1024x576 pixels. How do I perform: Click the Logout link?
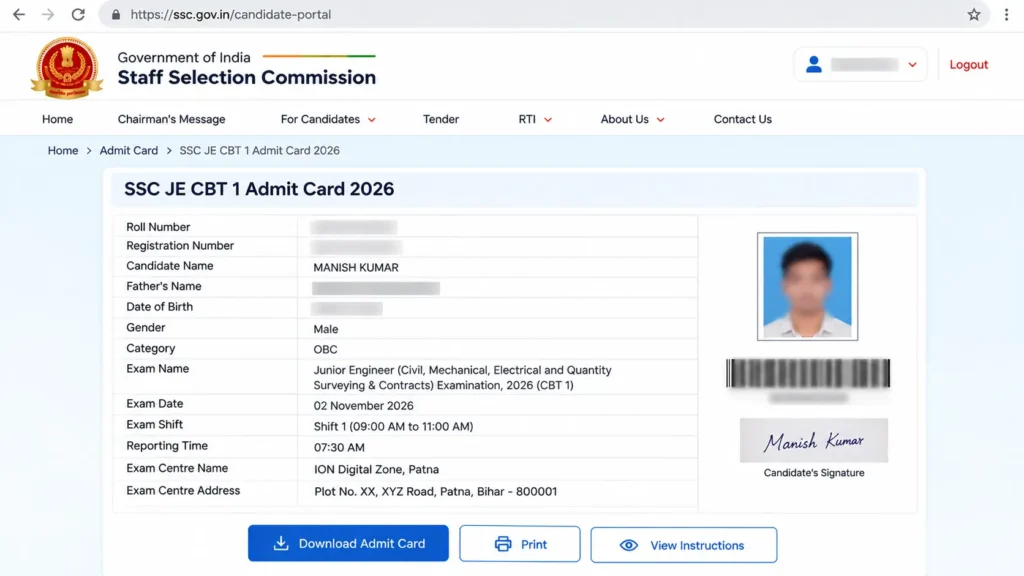coord(968,65)
